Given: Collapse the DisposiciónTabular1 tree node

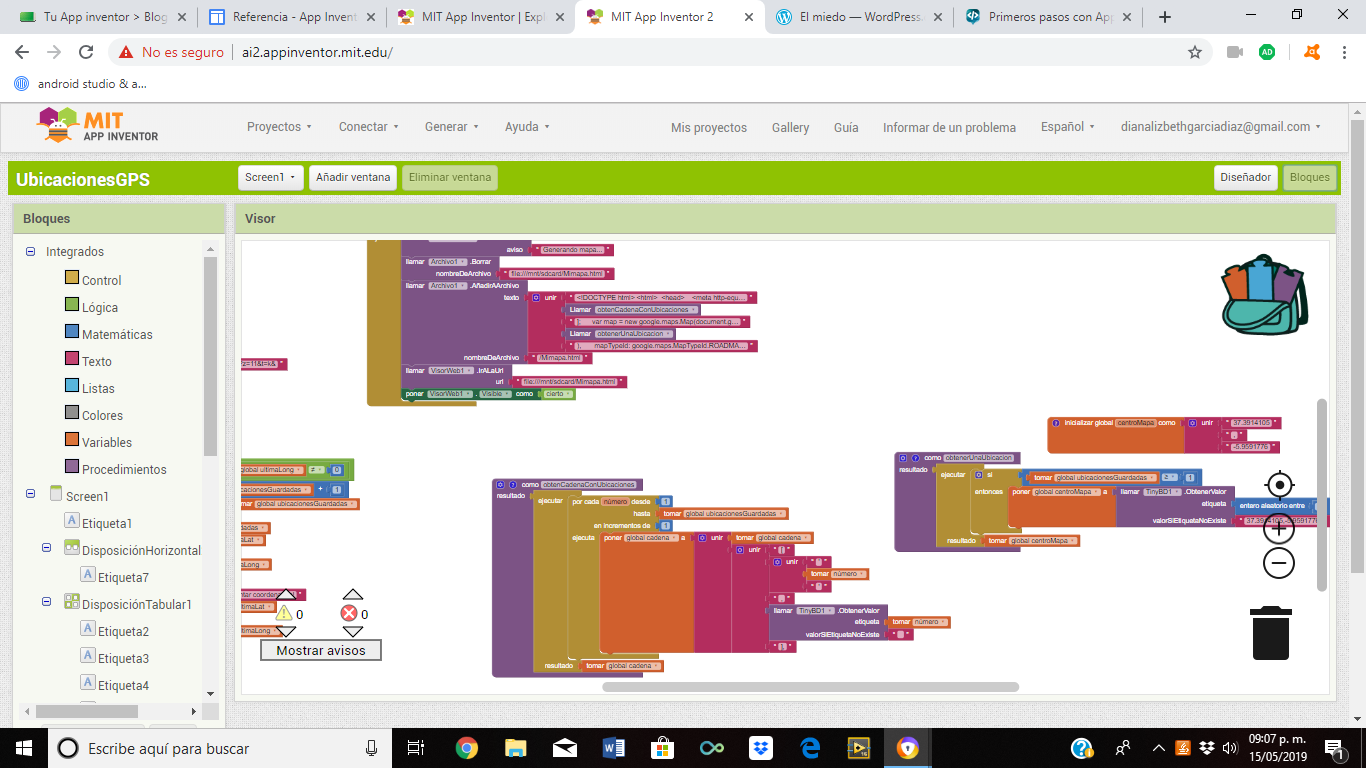Looking at the screenshot, I should 47,603.
